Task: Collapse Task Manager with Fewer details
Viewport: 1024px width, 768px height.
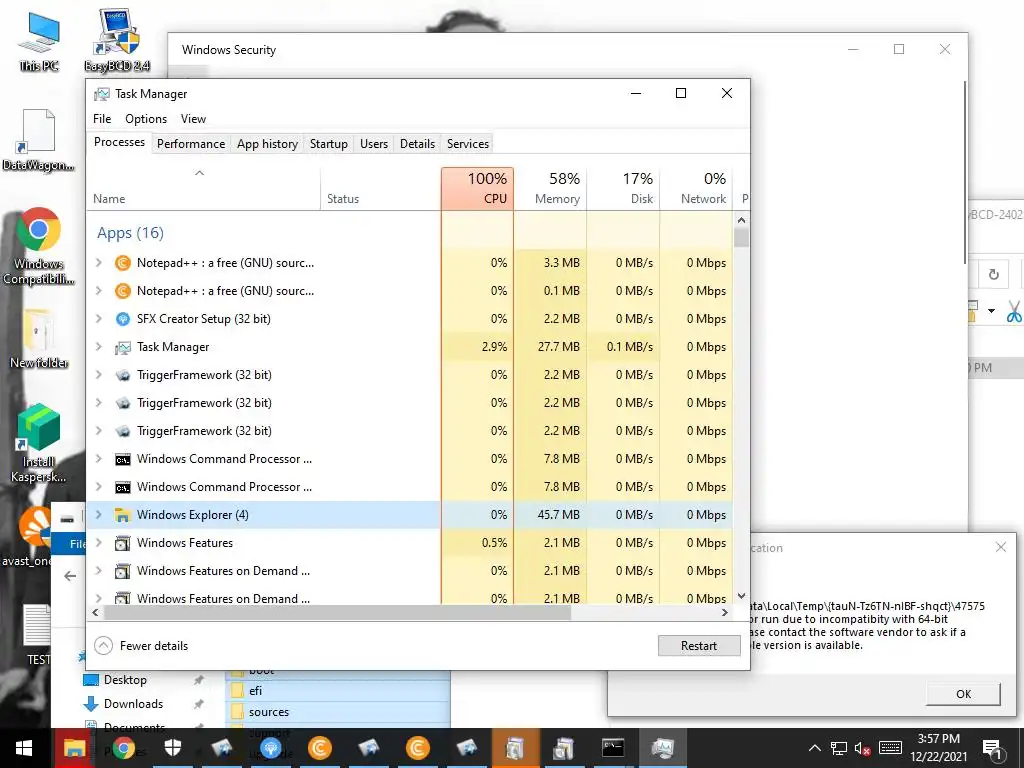Action: (x=141, y=646)
